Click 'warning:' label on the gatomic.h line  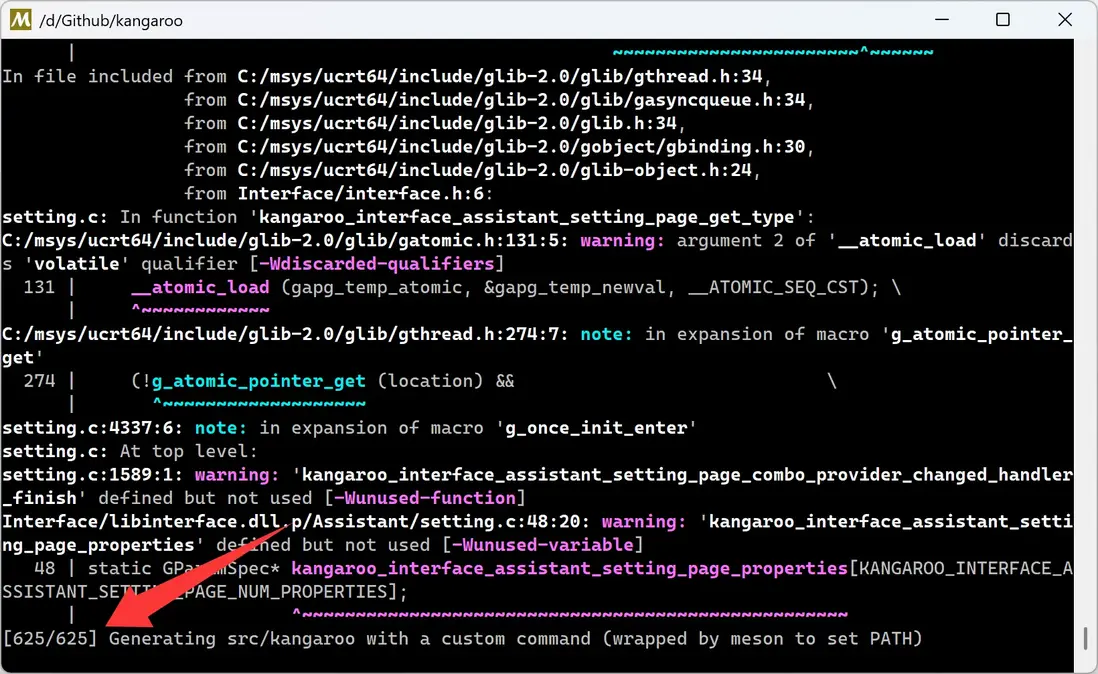pyautogui.click(x=622, y=241)
